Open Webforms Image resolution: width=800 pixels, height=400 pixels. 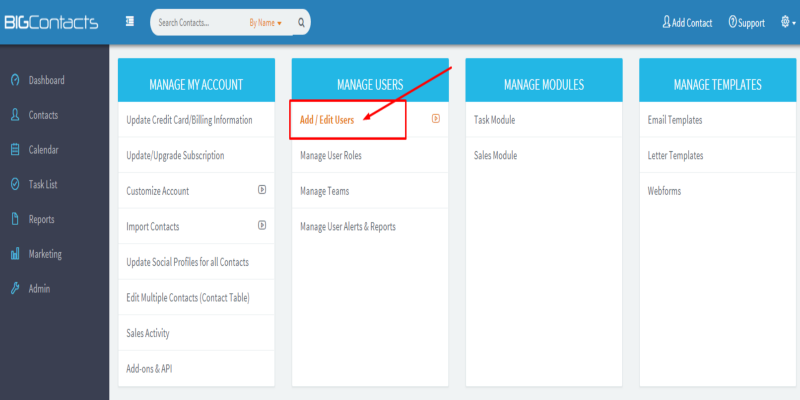[x=664, y=191]
